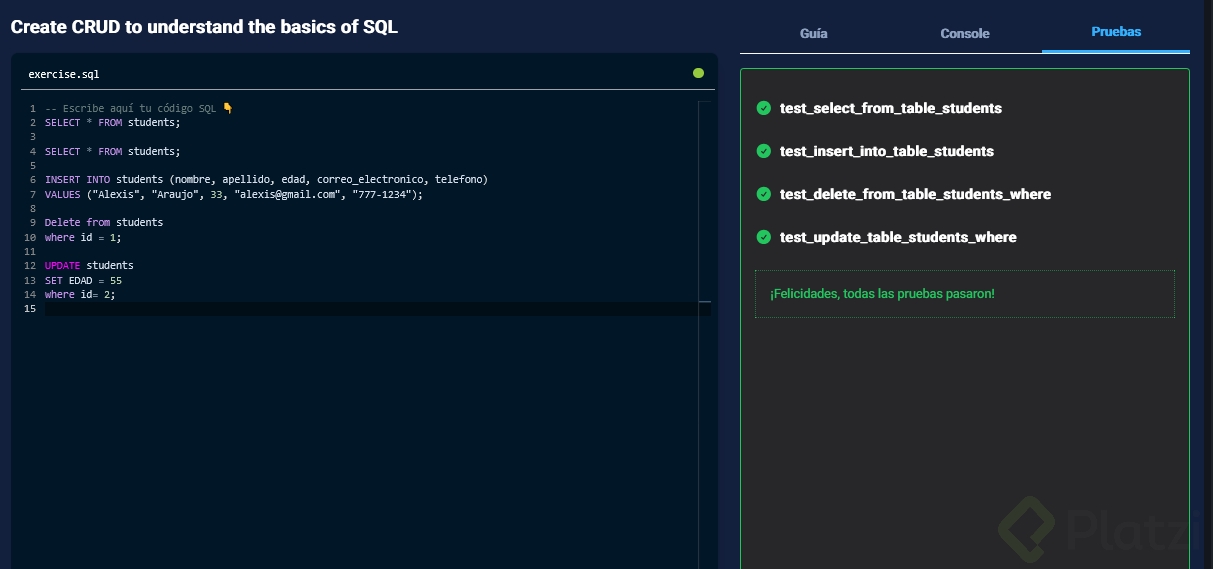Select the Pruebas tab

(1116, 32)
